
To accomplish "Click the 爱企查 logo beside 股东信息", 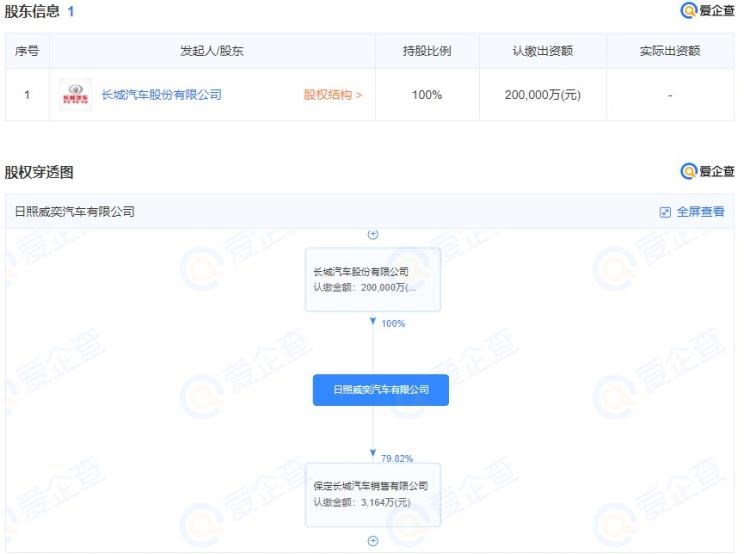I will (707, 10).
